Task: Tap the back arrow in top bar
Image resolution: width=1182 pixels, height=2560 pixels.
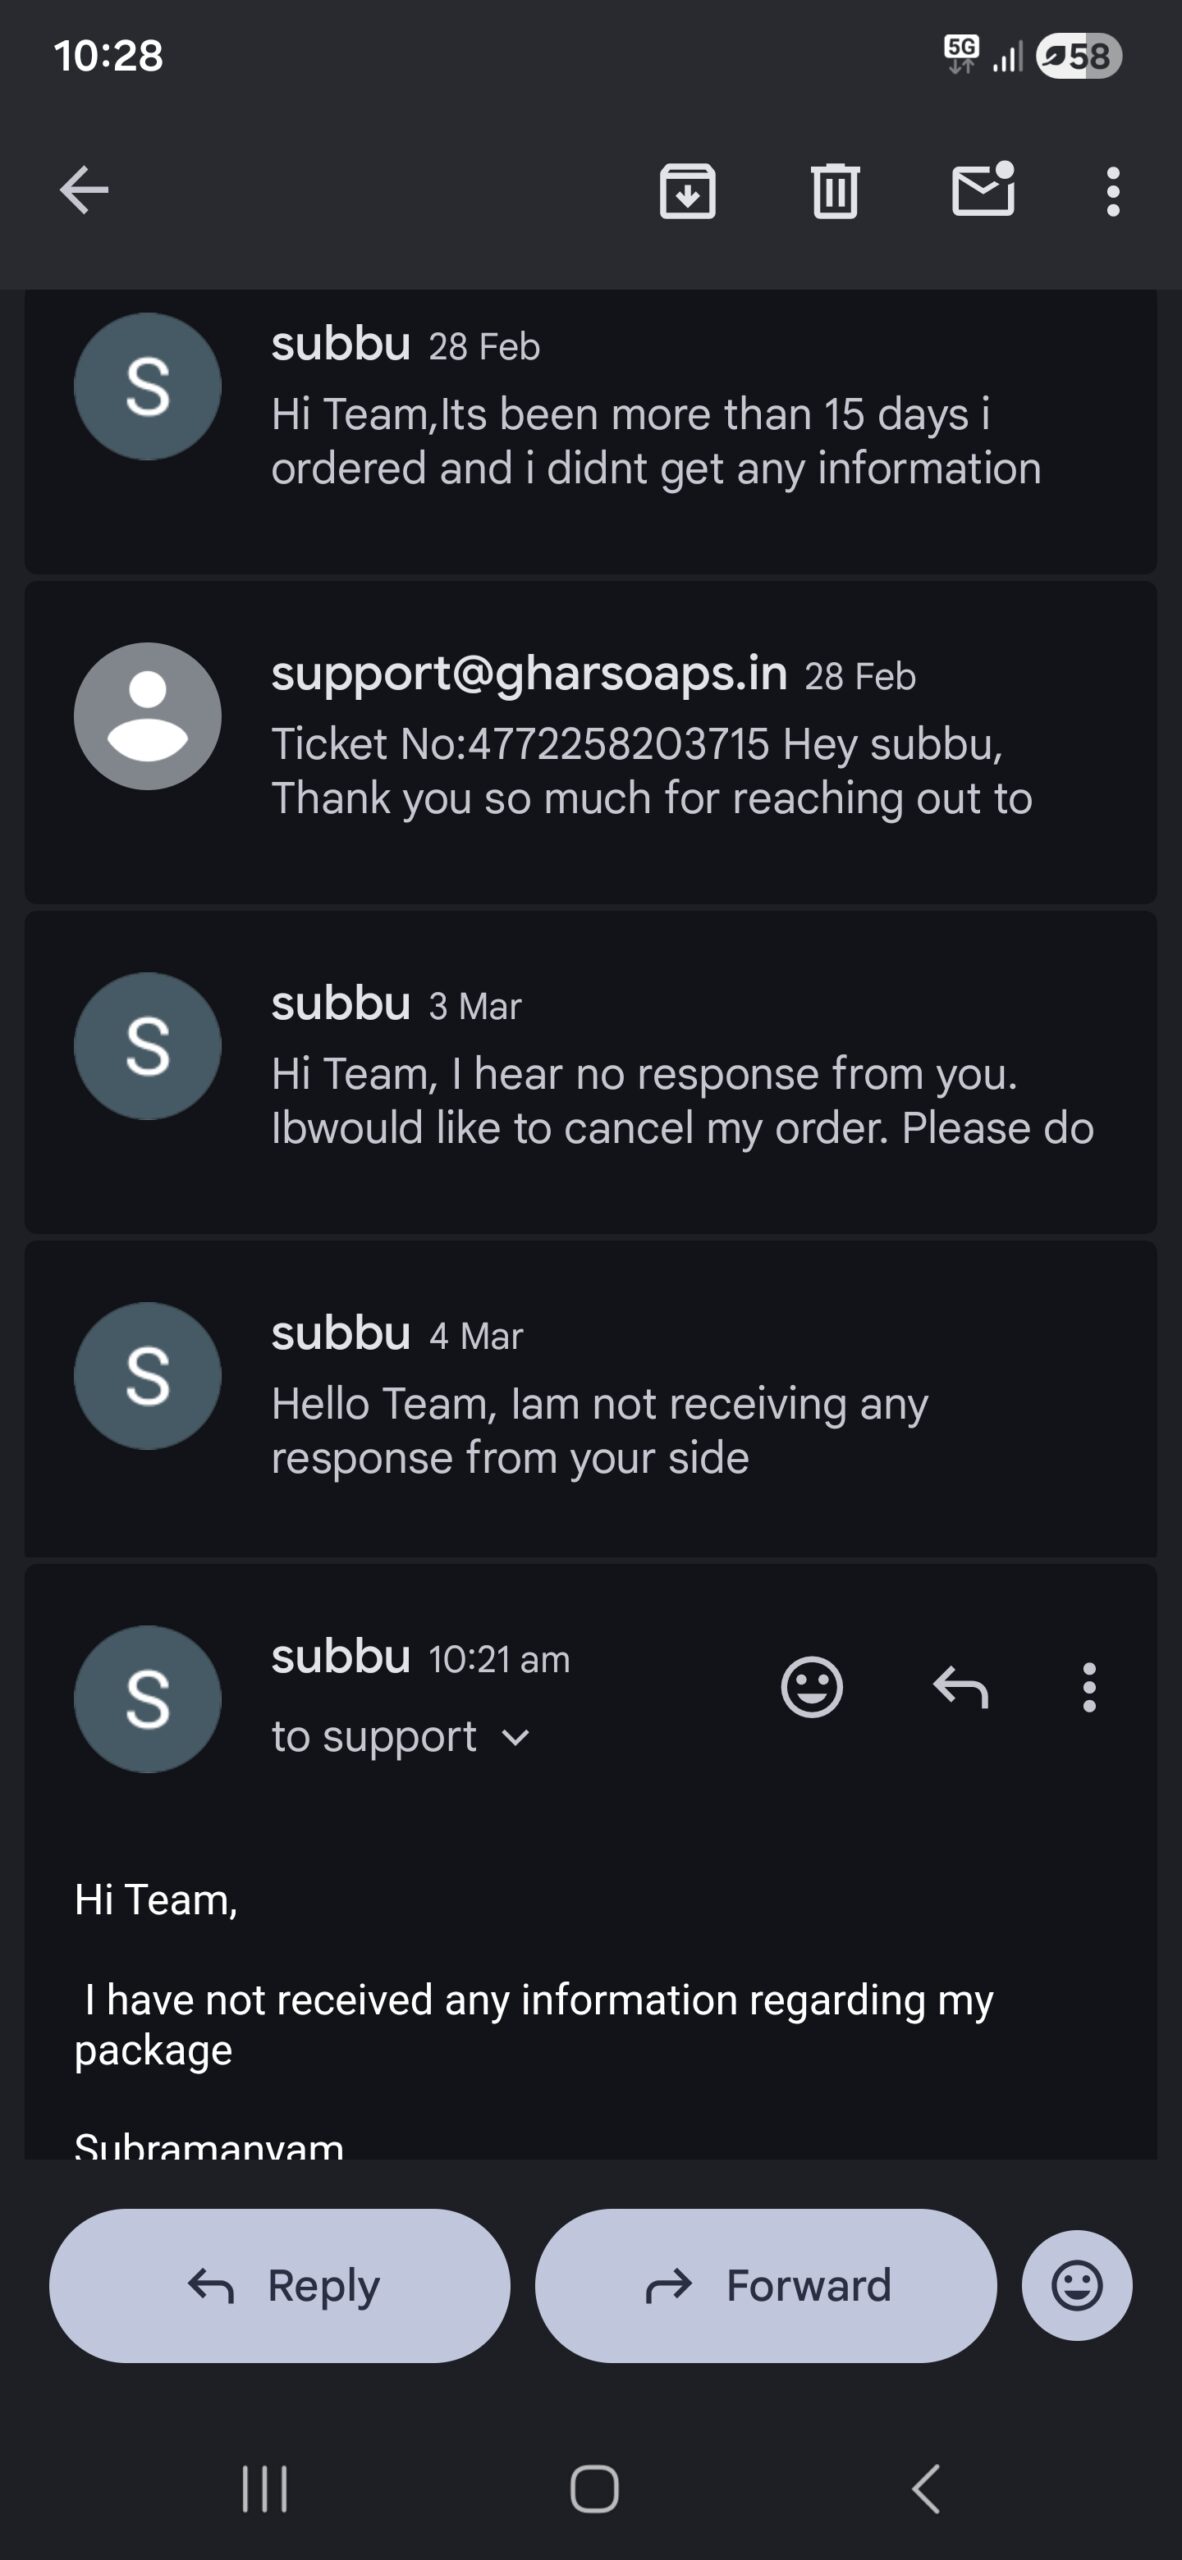Action: (x=84, y=190)
